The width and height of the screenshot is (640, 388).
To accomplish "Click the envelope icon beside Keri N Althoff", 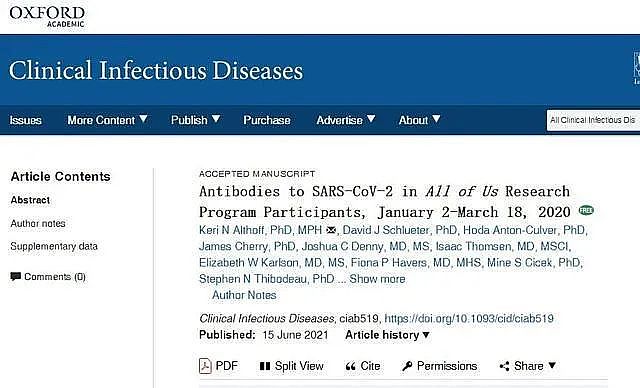I will [331, 230].
